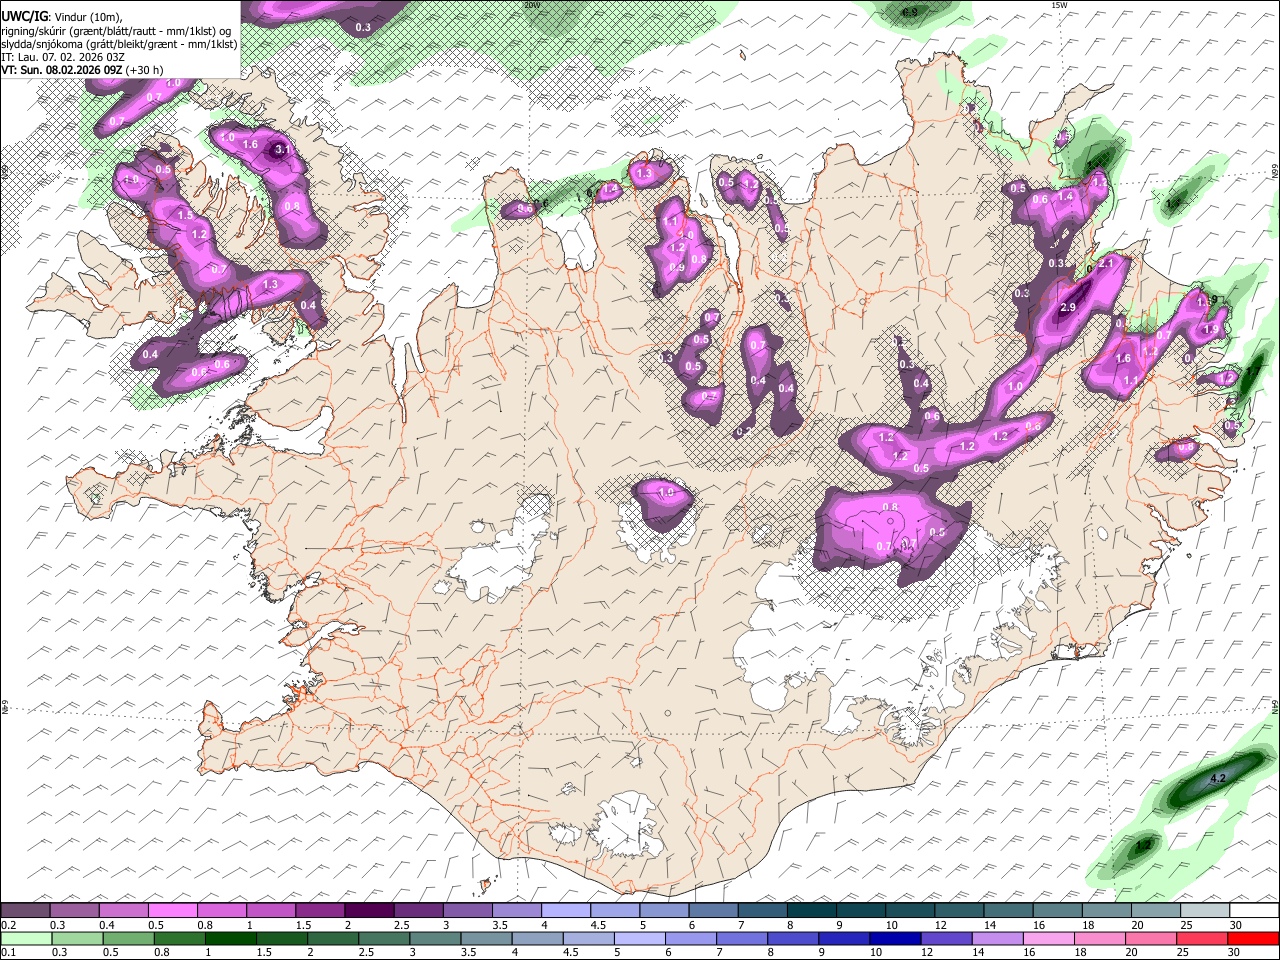Click the valid time line 'VT: Sun. 08.02.2026 09Z'

[81, 70]
